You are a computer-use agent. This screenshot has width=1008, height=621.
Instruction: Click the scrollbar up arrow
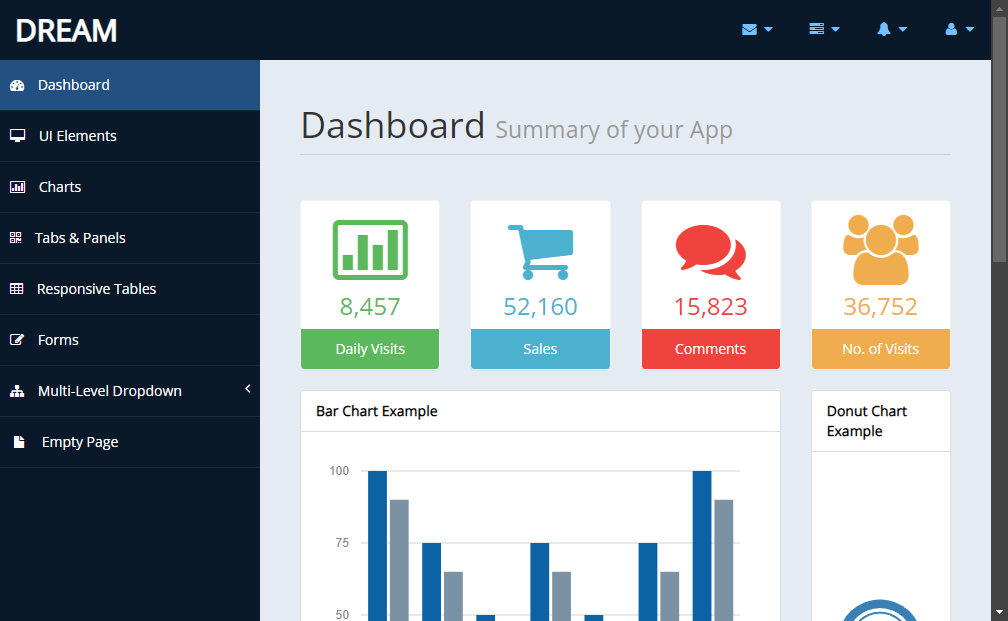point(999,8)
